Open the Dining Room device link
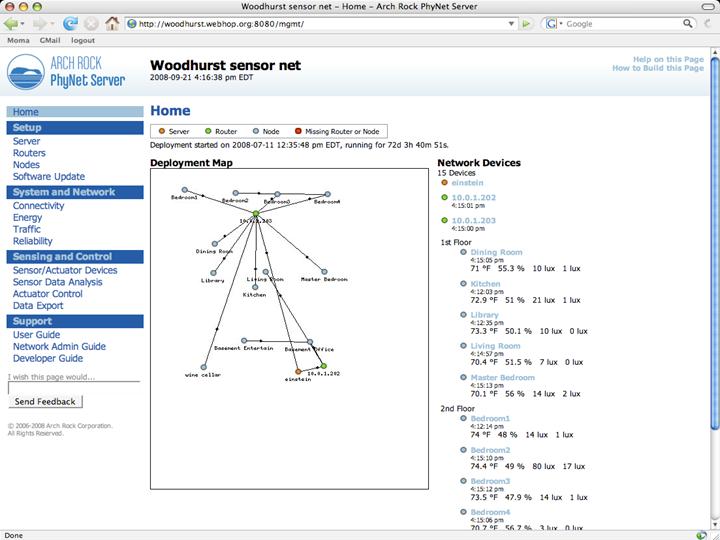 tap(496, 252)
